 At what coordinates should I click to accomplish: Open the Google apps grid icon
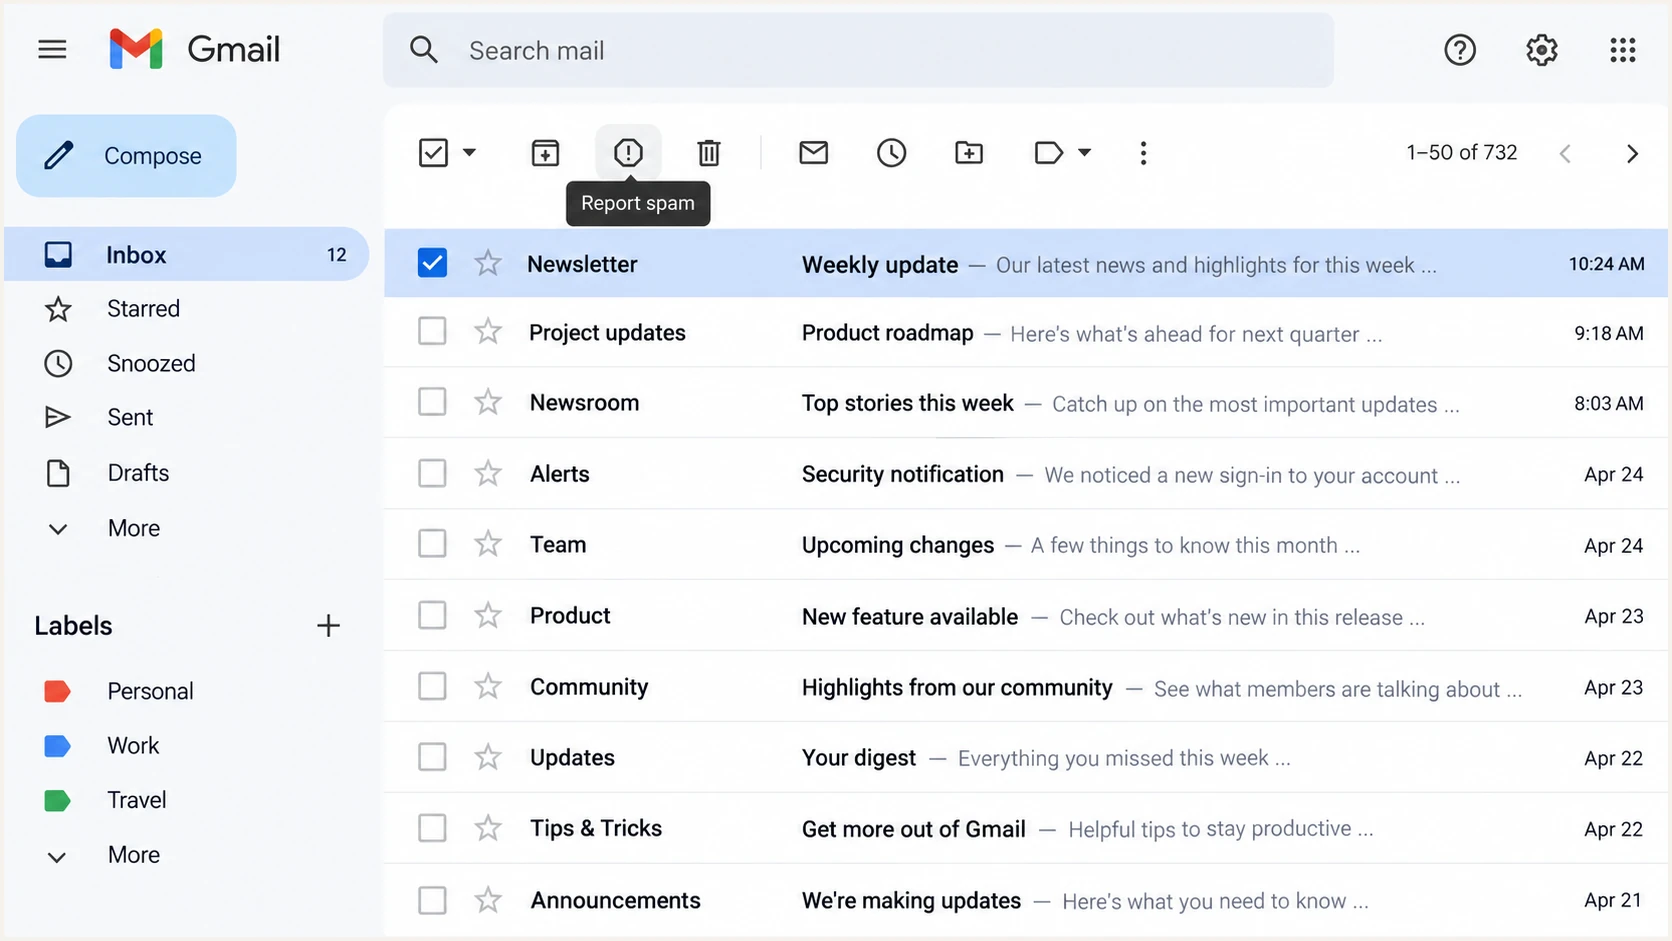coord(1623,50)
